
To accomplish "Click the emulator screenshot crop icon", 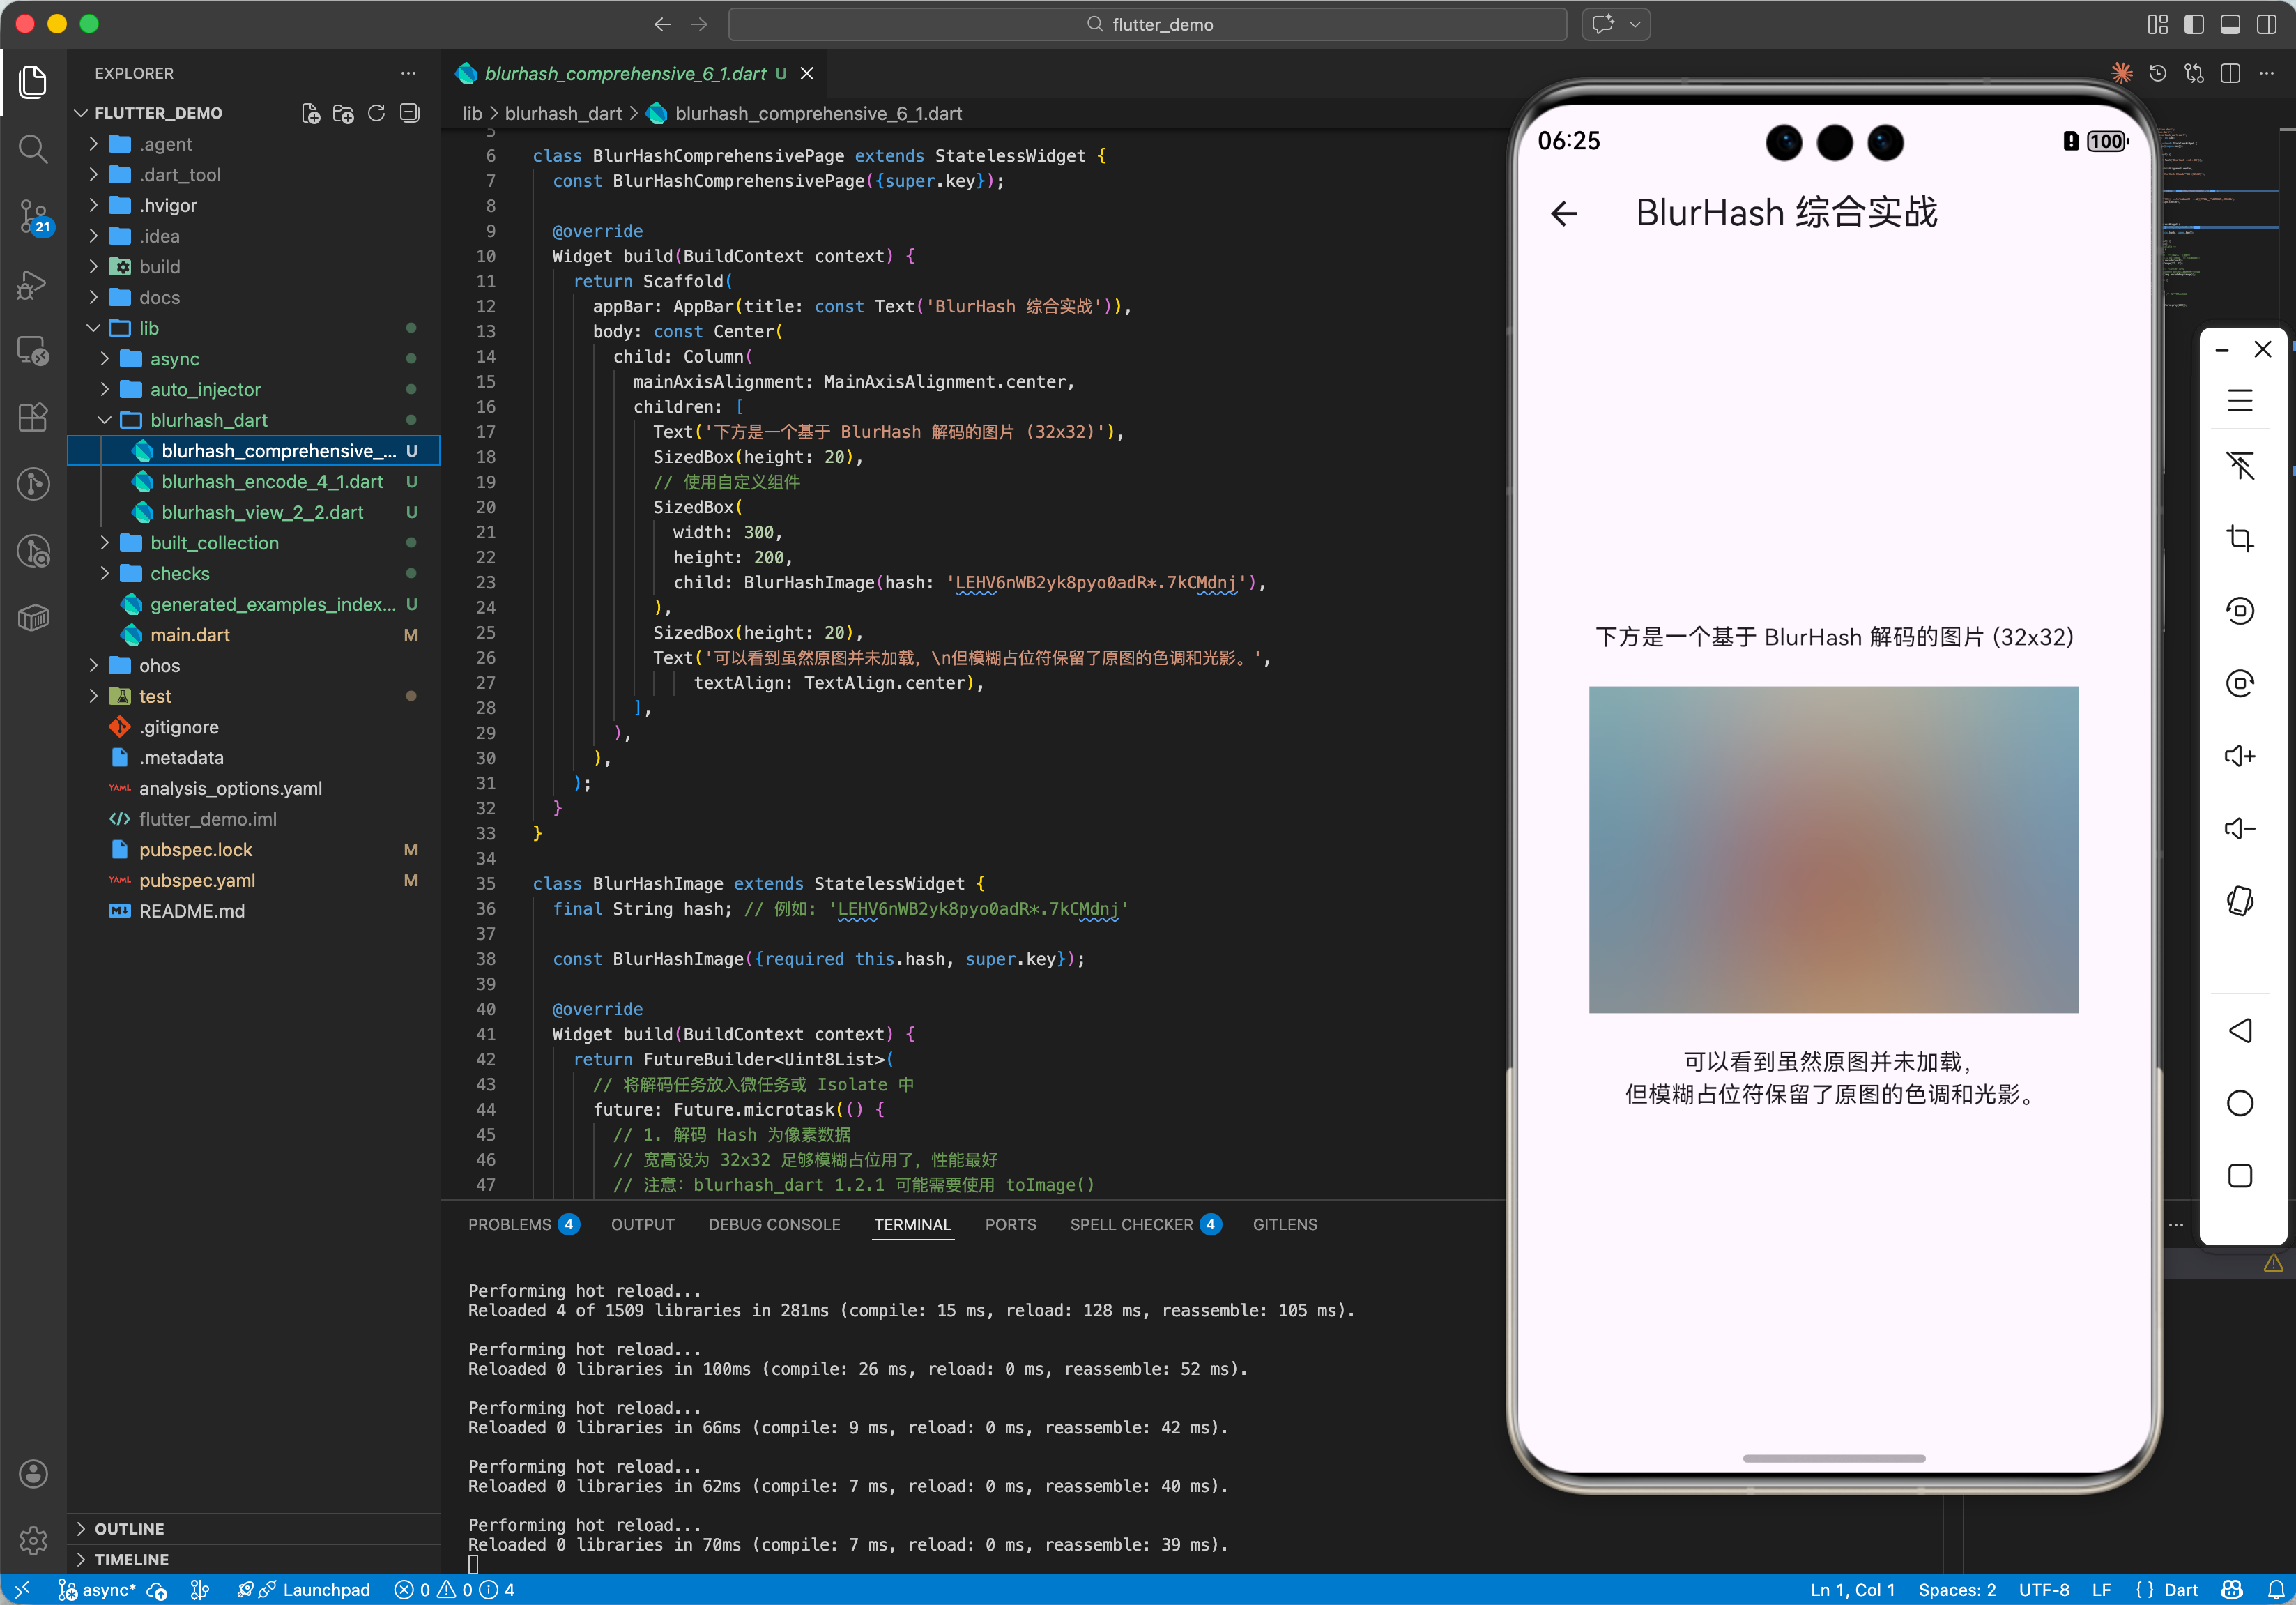I will pos(2239,538).
